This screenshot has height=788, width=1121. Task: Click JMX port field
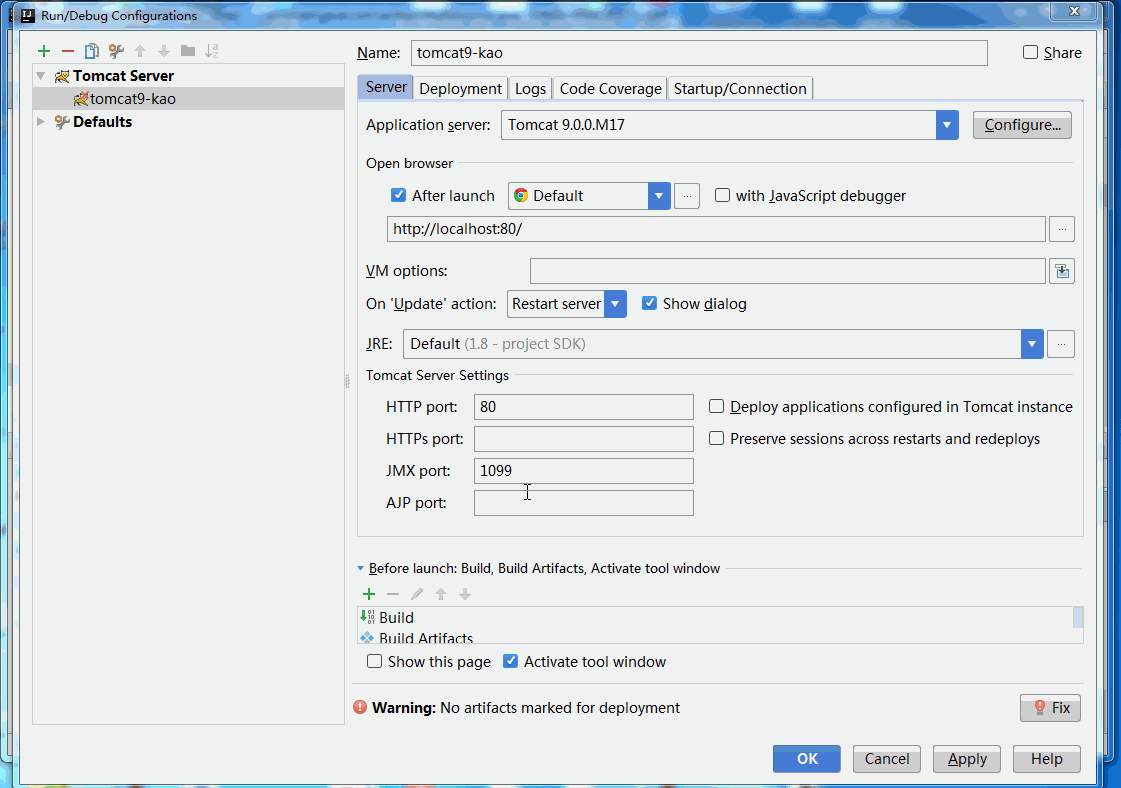(x=583, y=471)
